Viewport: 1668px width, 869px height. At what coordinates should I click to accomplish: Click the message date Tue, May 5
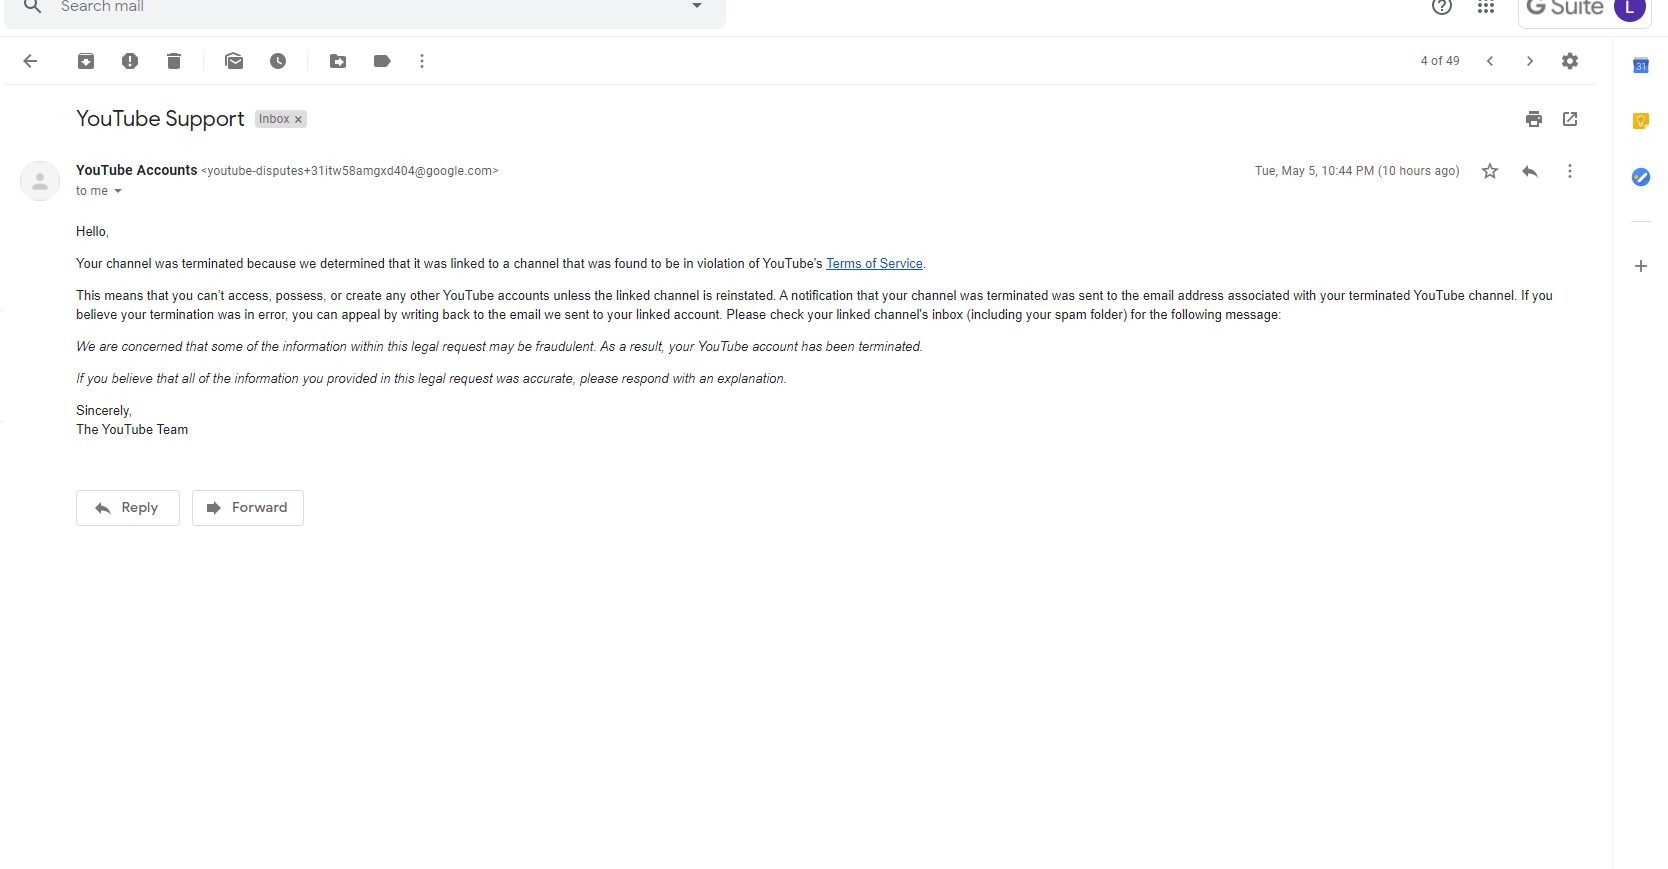(1357, 171)
